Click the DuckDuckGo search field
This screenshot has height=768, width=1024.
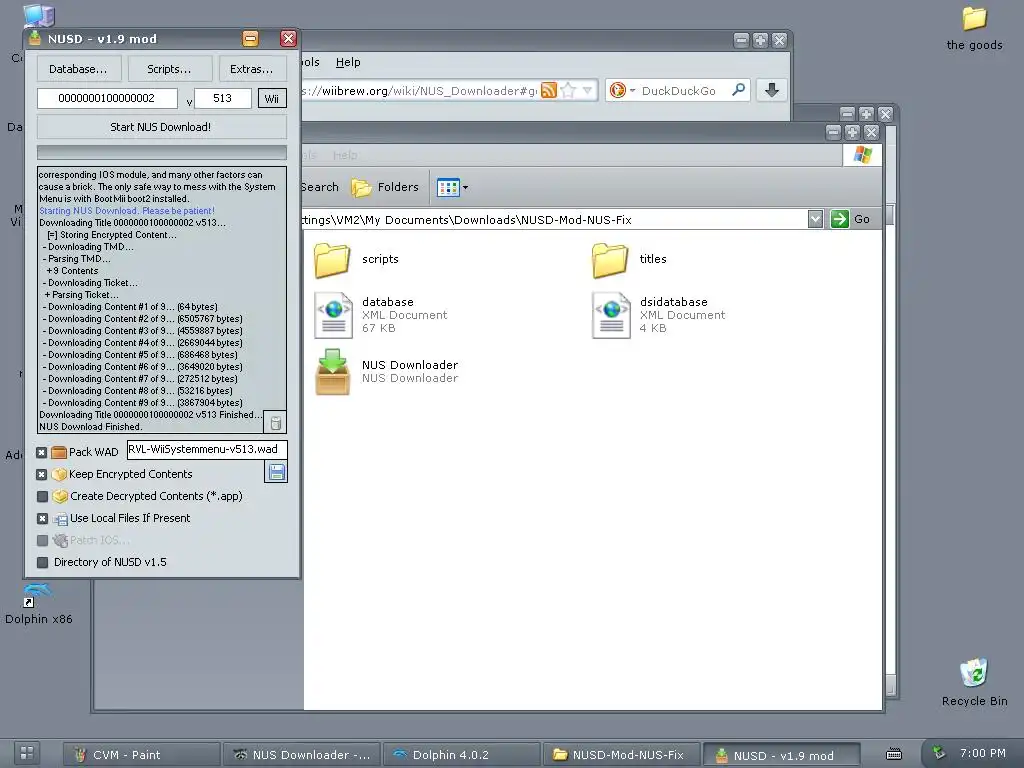679,91
